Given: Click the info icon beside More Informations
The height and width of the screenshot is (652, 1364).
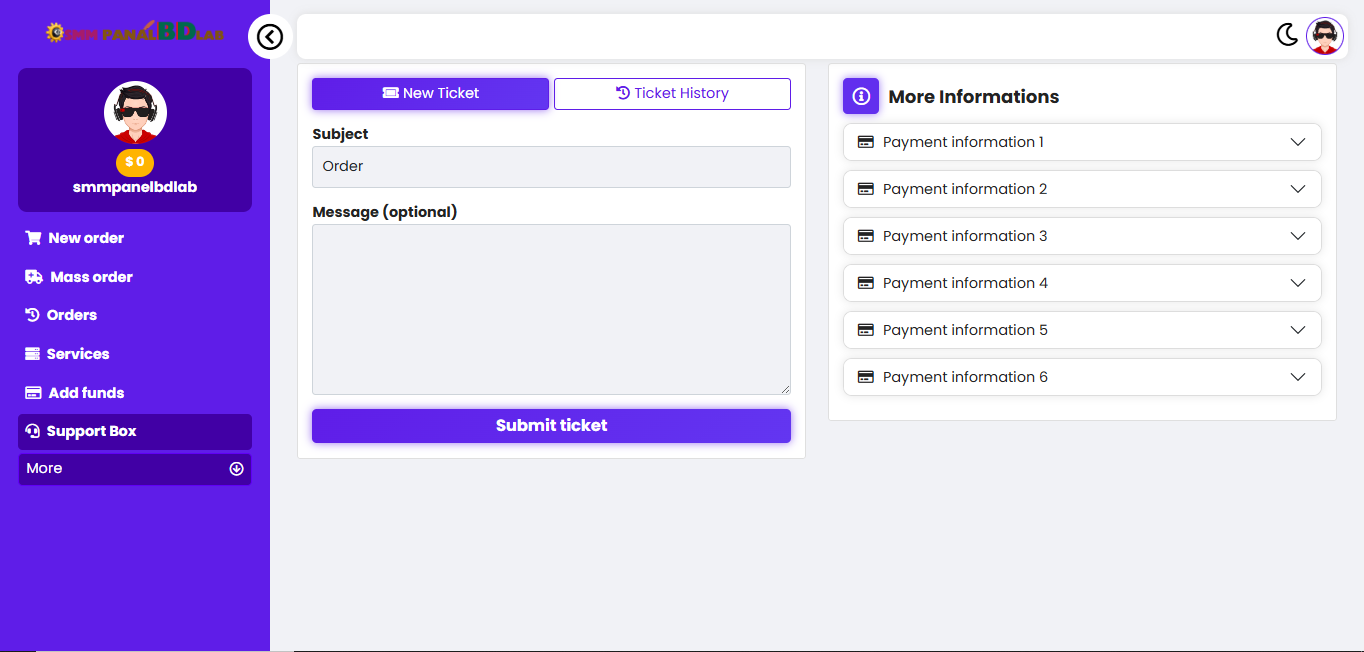Looking at the screenshot, I should coord(861,96).
